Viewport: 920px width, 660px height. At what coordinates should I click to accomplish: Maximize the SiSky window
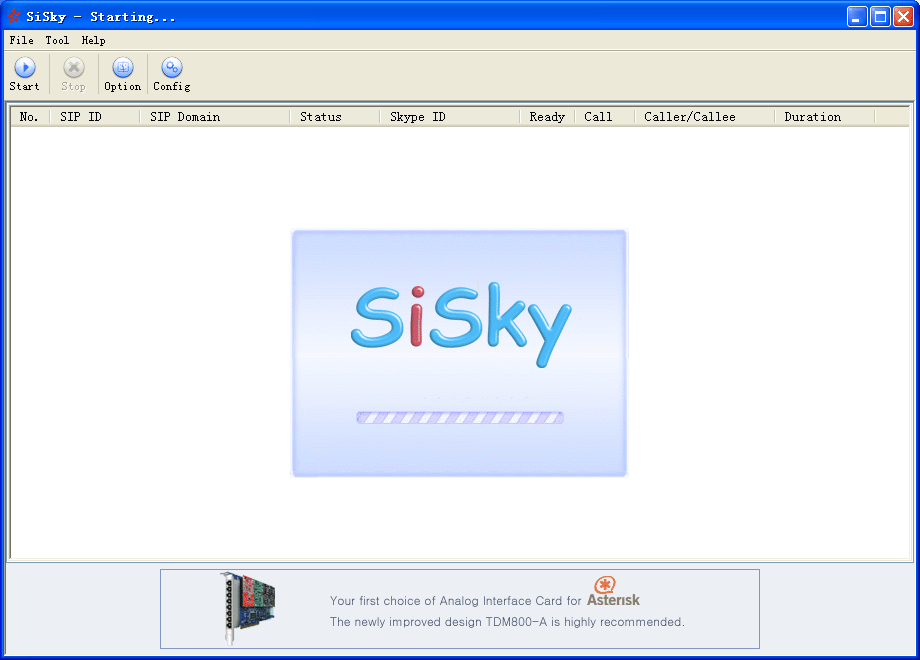(880, 16)
